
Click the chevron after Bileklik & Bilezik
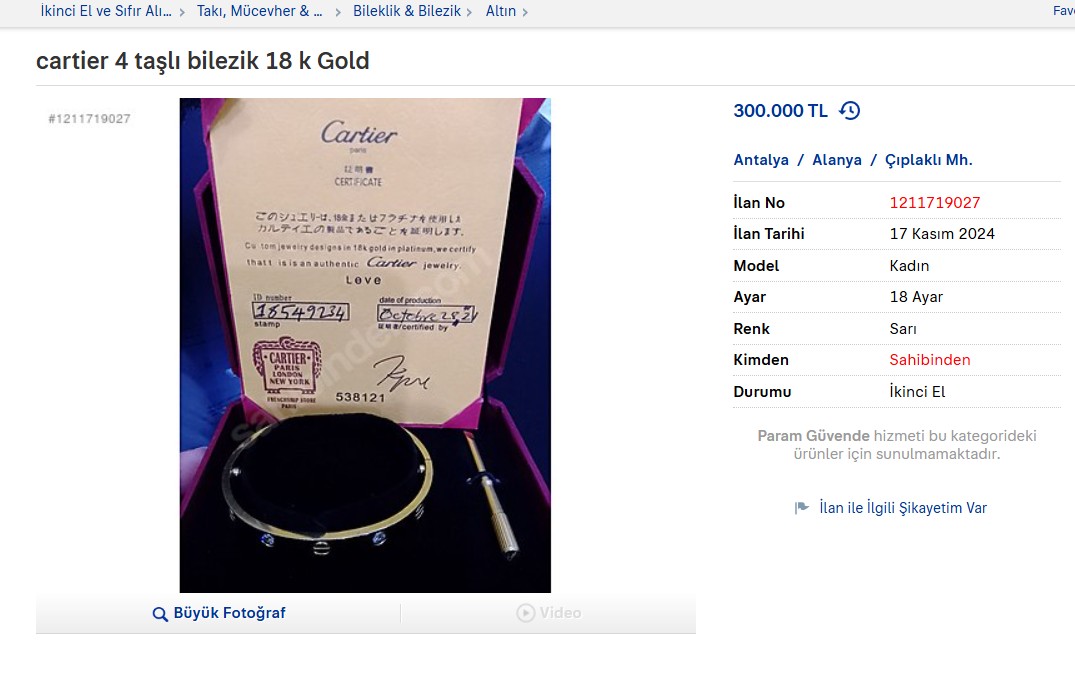coord(470,12)
